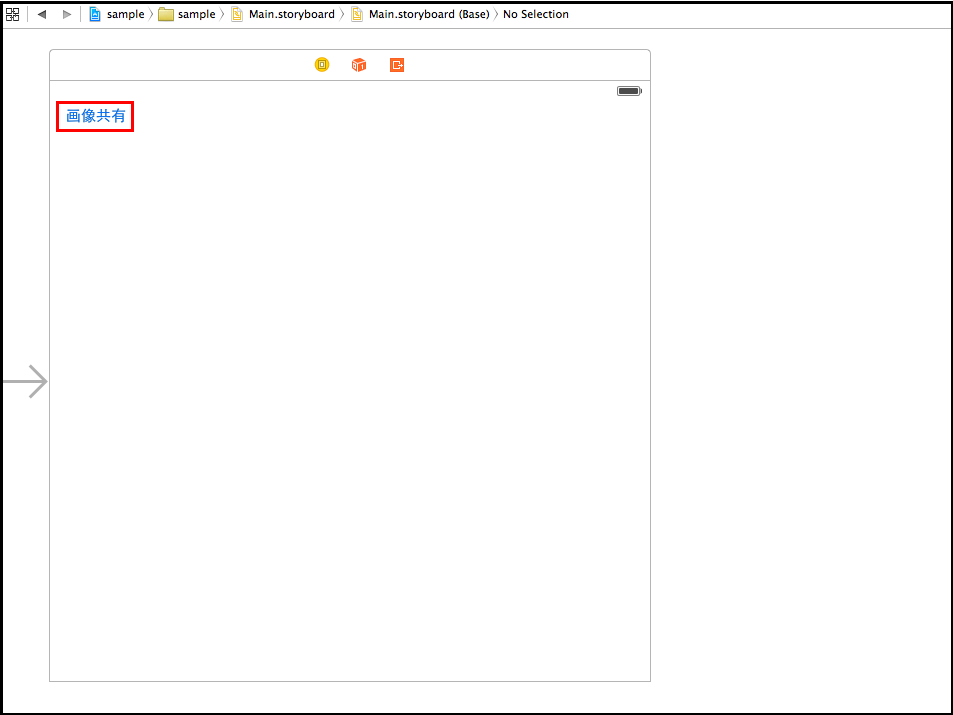This screenshot has width=953, height=715.
Task: Select the orange Exit icon
Action: pos(397,64)
